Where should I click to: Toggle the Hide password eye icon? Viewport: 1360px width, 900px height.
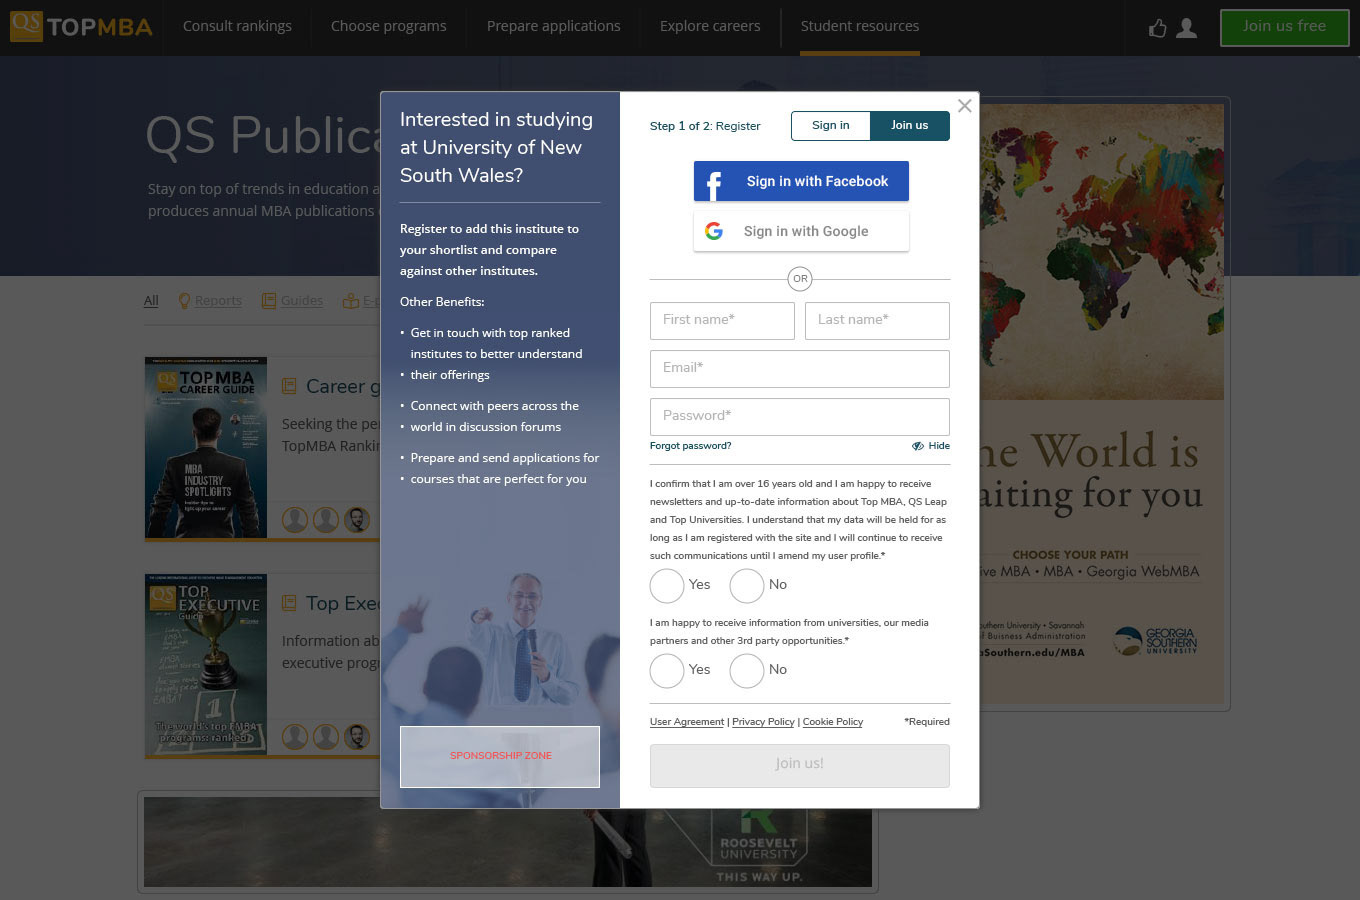click(918, 446)
